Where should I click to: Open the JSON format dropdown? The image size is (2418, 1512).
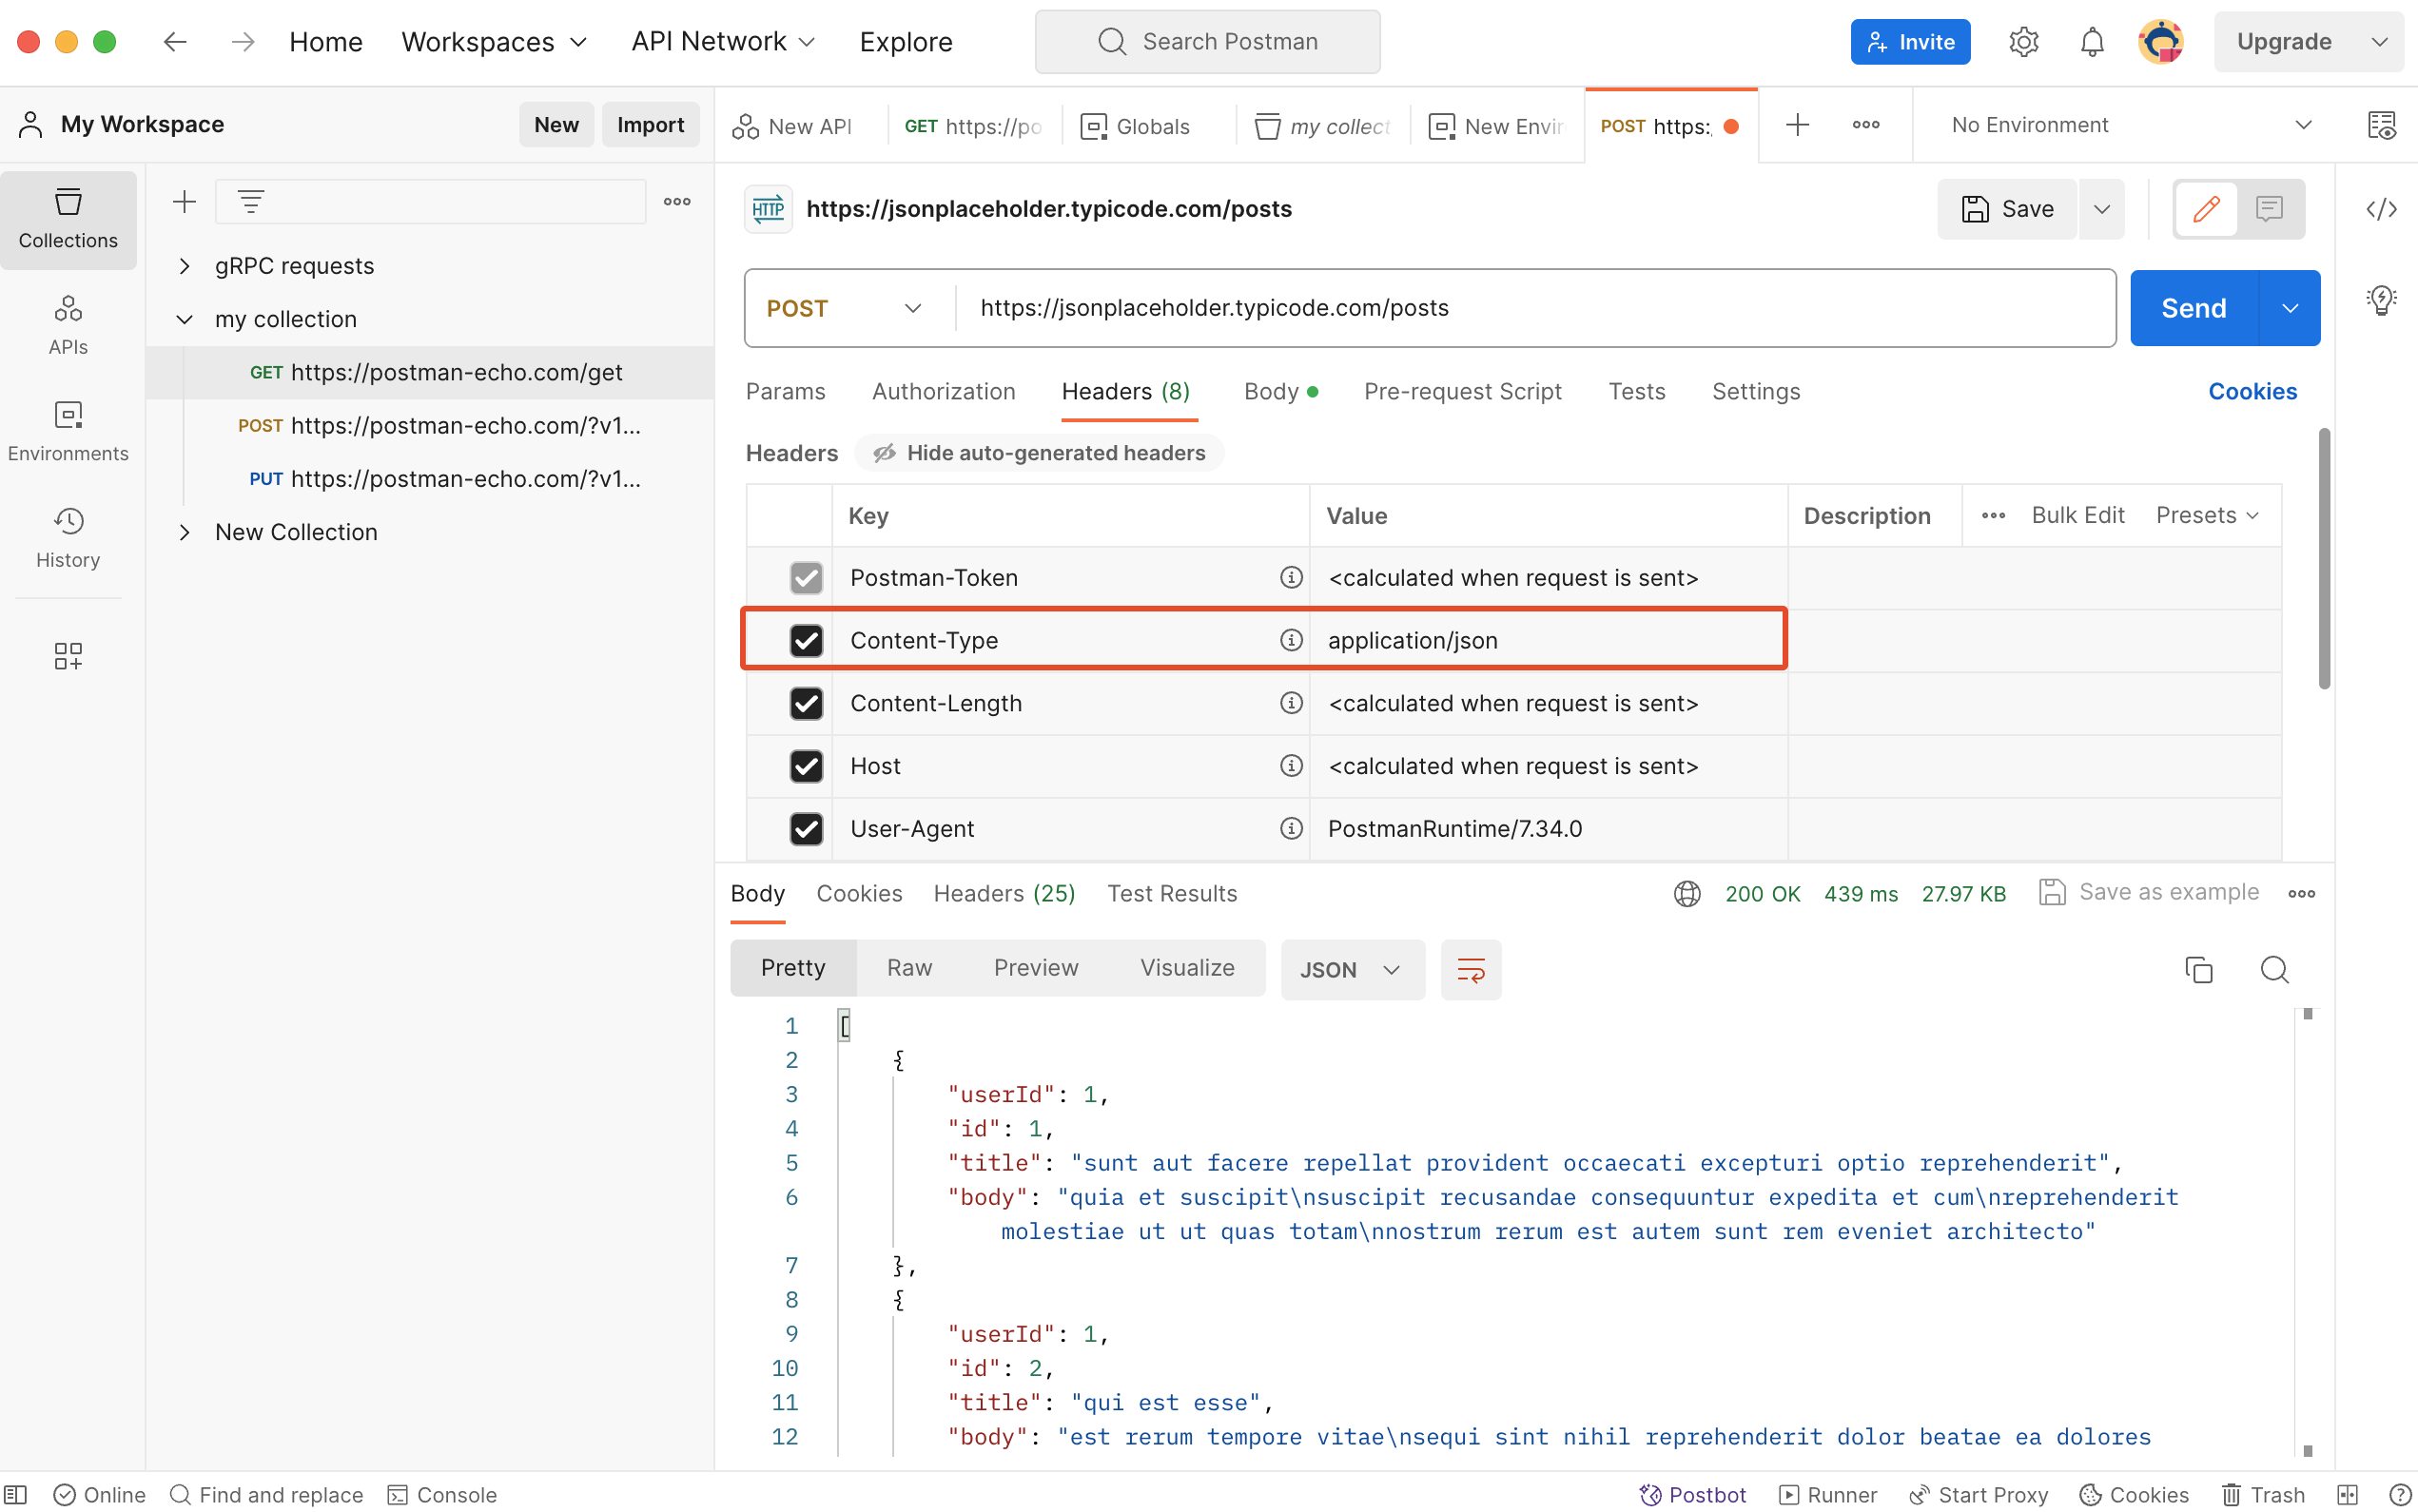(1351, 968)
